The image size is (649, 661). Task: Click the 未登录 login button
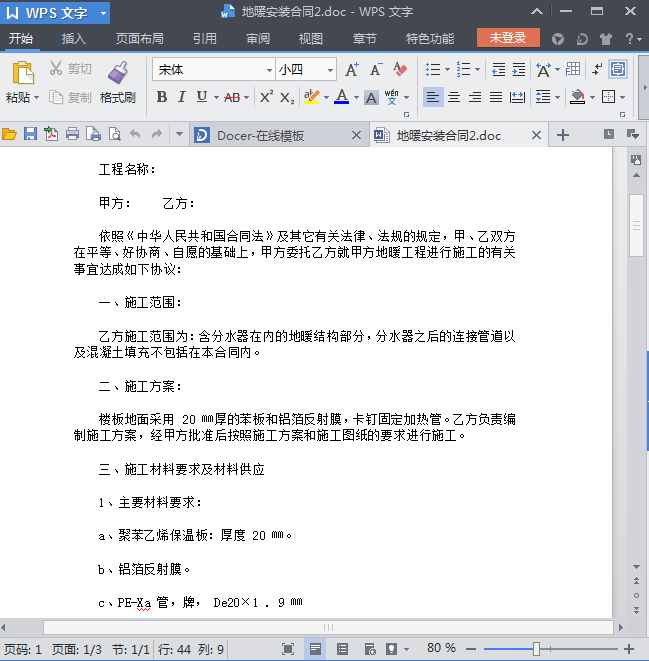tap(508, 38)
